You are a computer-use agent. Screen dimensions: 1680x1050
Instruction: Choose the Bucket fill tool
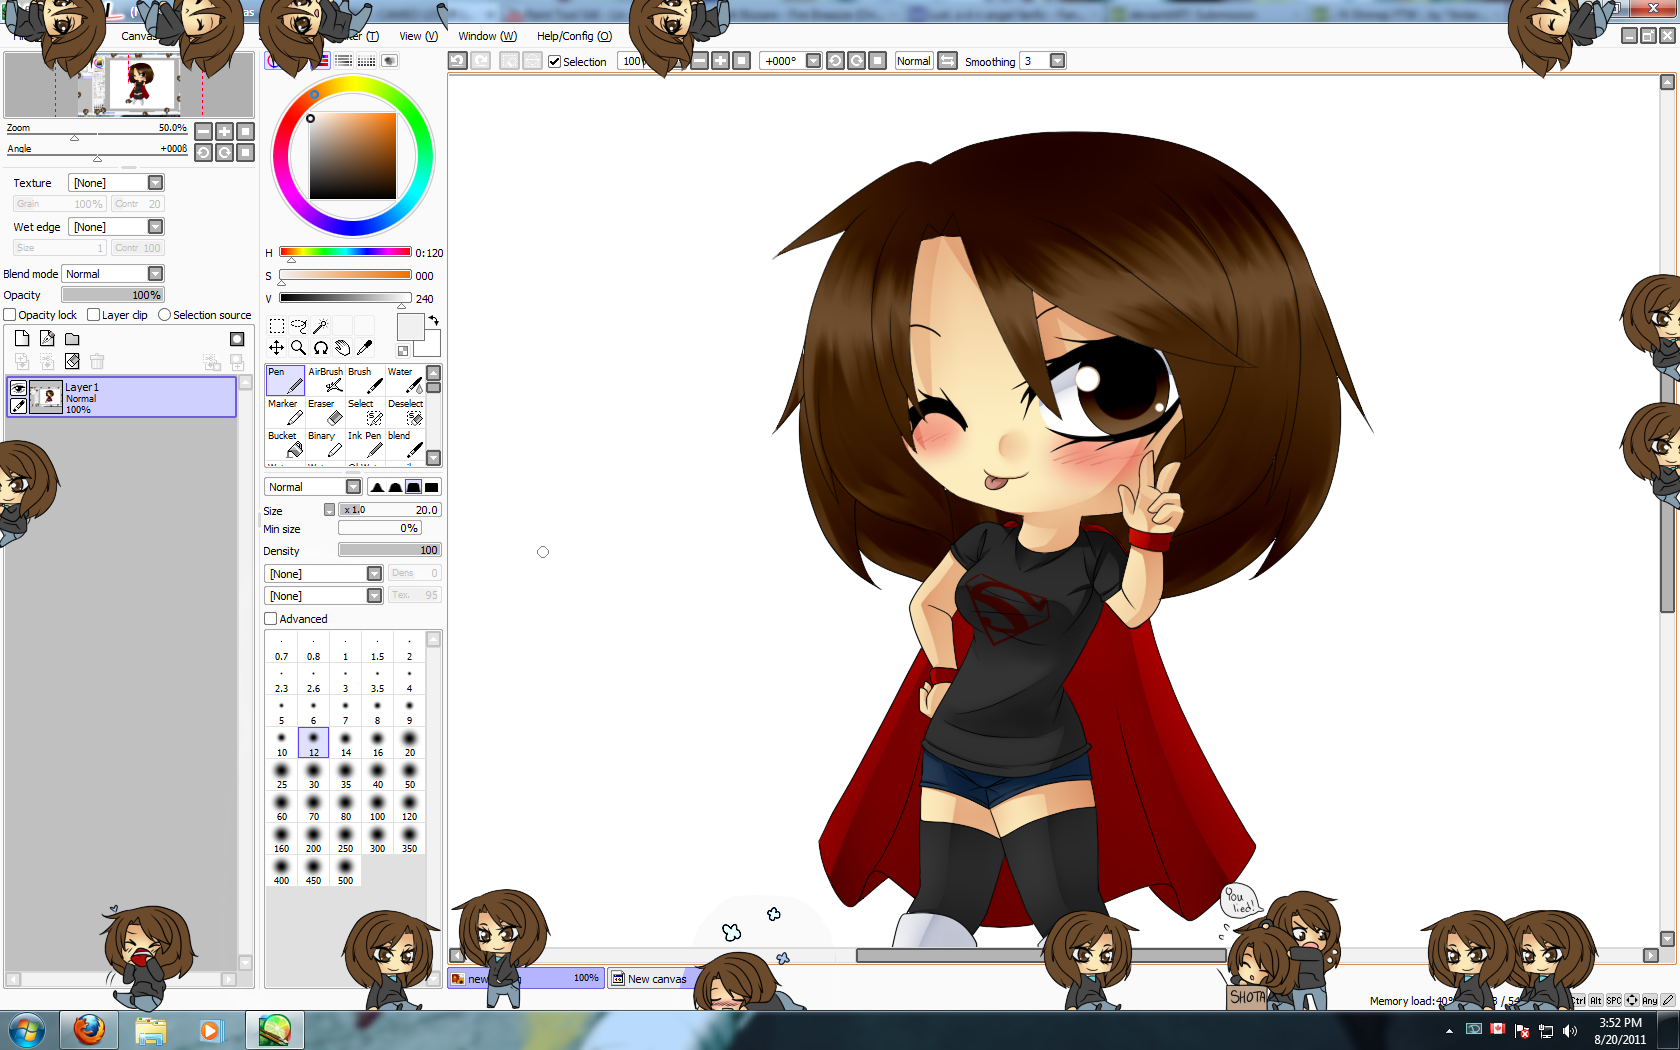pos(283,442)
